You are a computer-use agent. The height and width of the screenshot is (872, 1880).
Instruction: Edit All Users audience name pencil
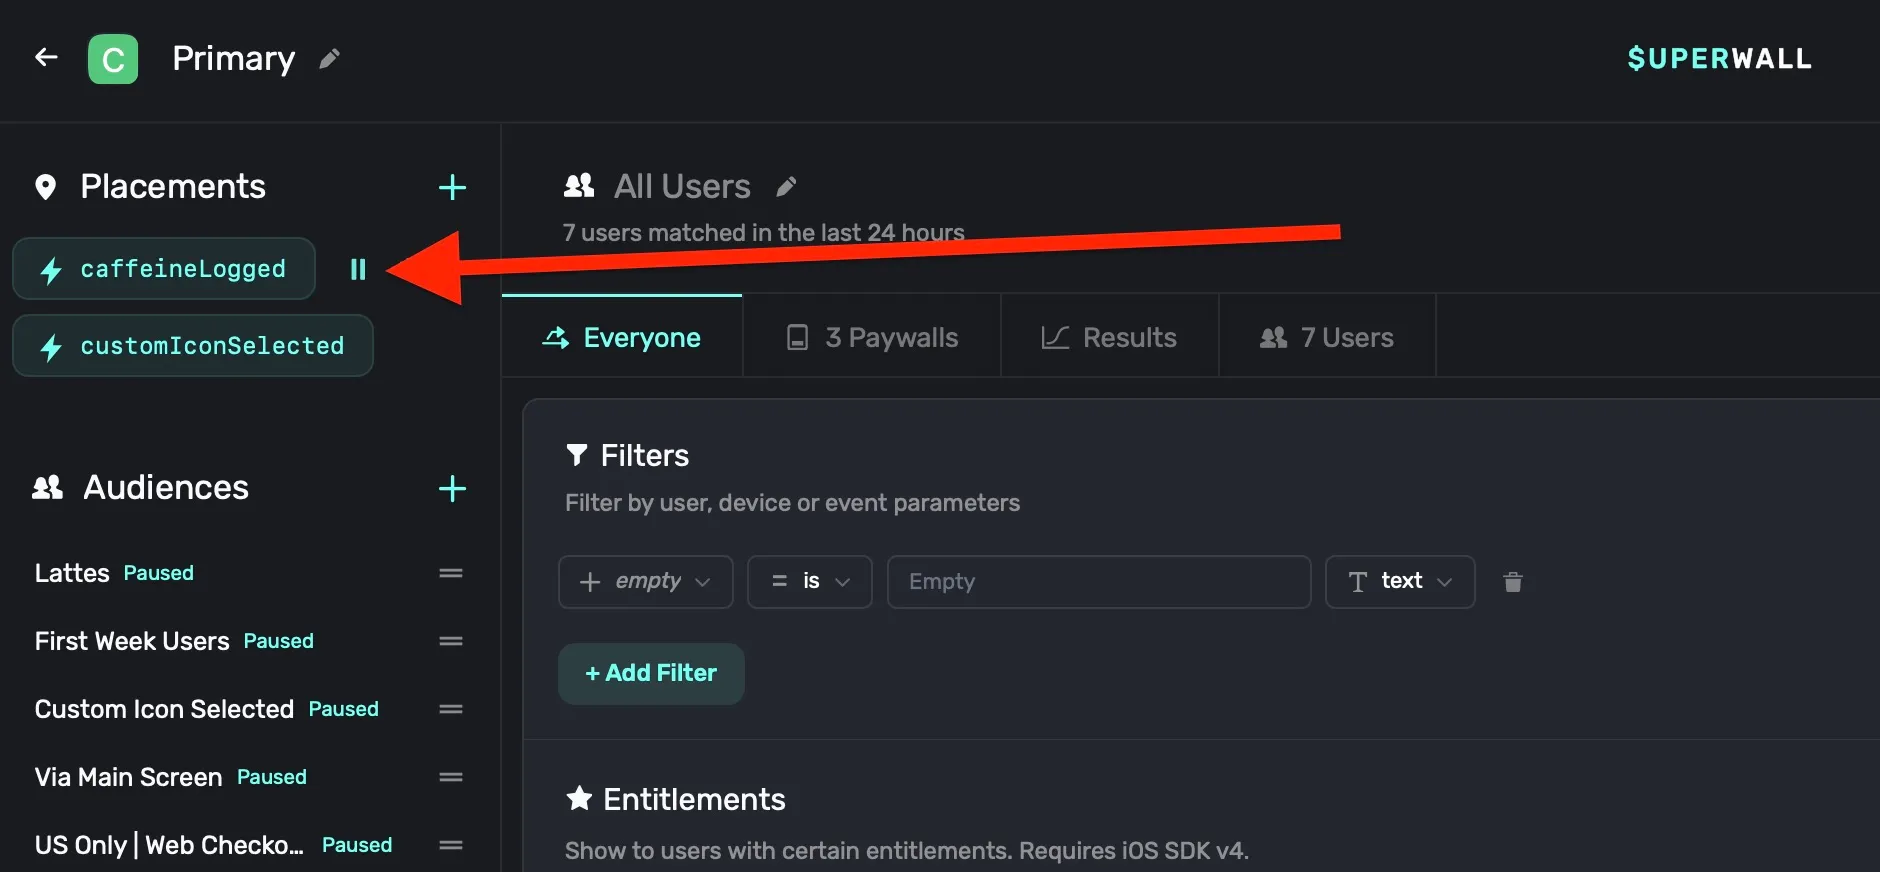coord(787,186)
